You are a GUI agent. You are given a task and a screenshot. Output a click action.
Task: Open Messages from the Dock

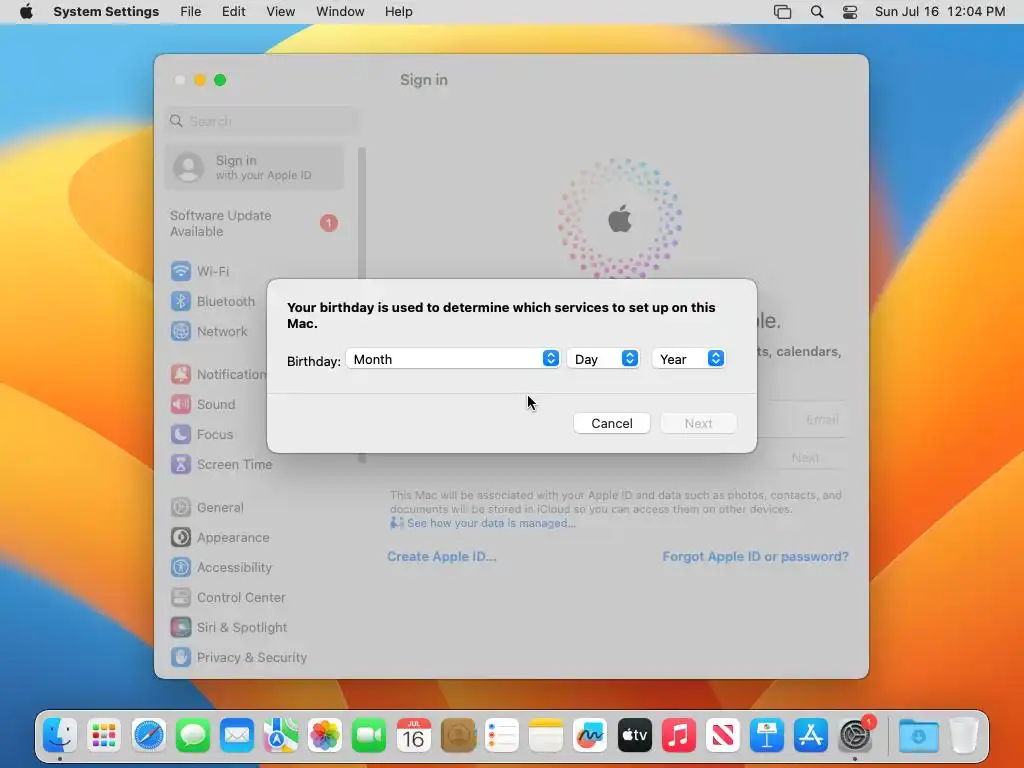[x=193, y=736]
